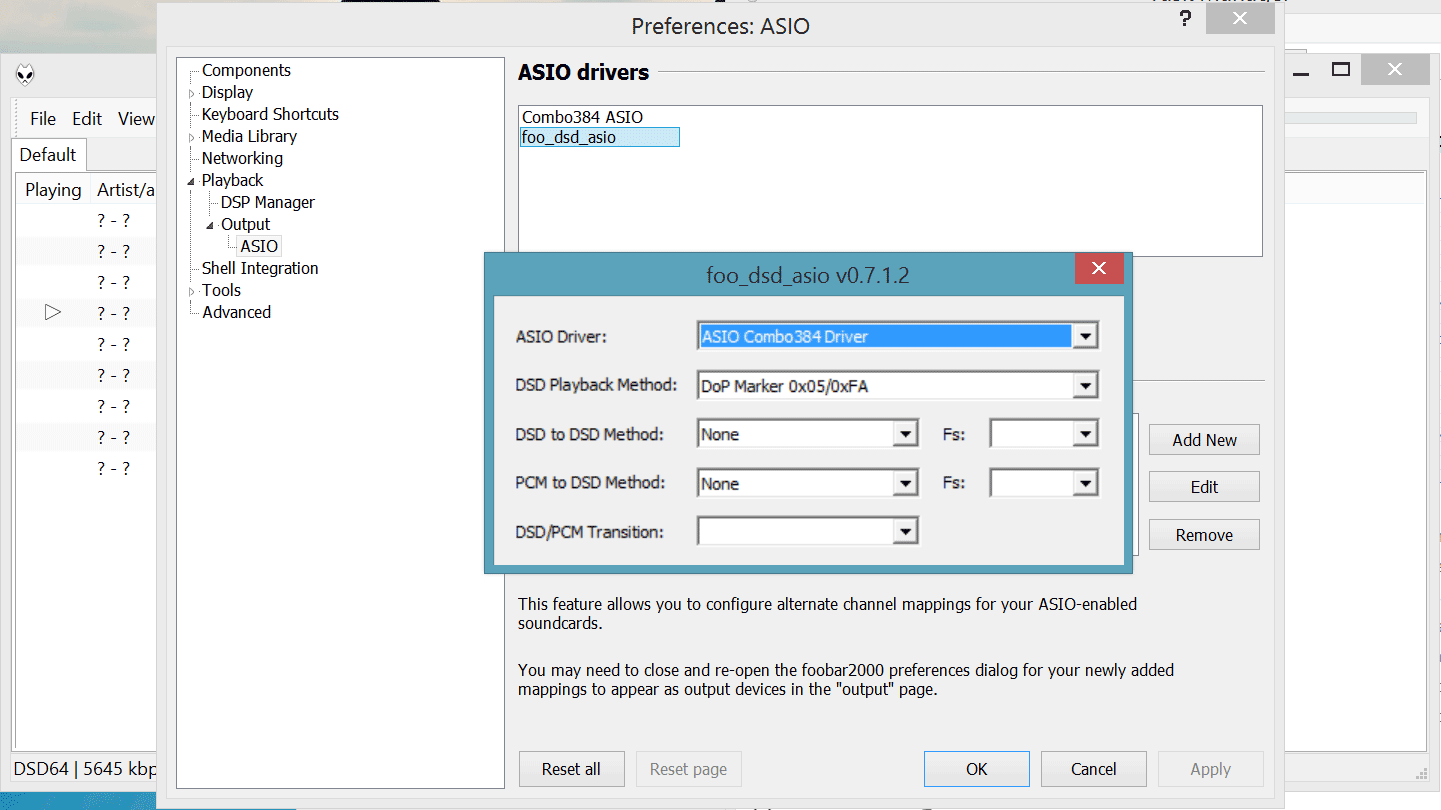The height and width of the screenshot is (810, 1441).
Task: Open the File menu in foobar2000
Action: click(x=43, y=119)
